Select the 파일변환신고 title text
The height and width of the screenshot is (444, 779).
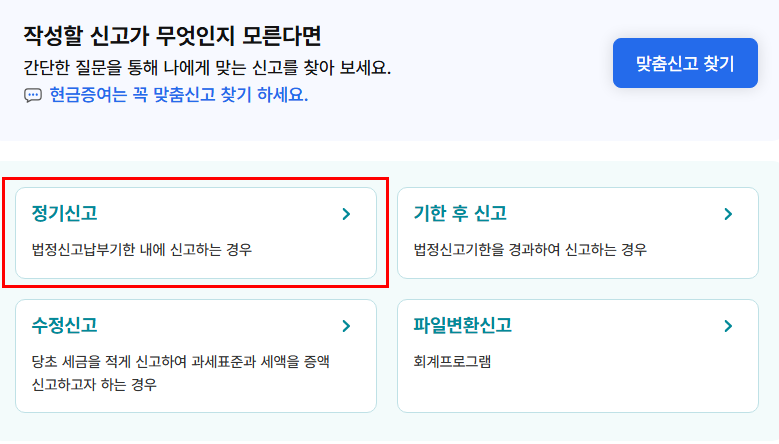(x=463, y=326)
